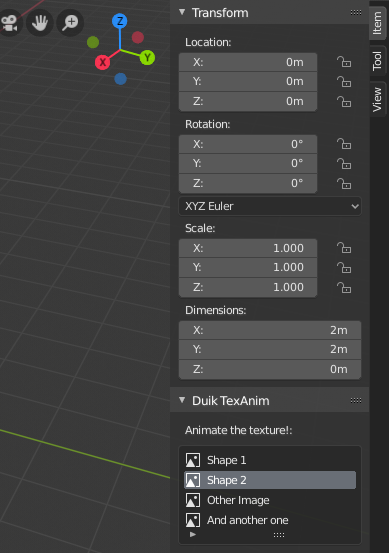This screenshot has height=553, width=389.
Task: Switch to the View sidebar tab
Action: (x=378, y=99)
